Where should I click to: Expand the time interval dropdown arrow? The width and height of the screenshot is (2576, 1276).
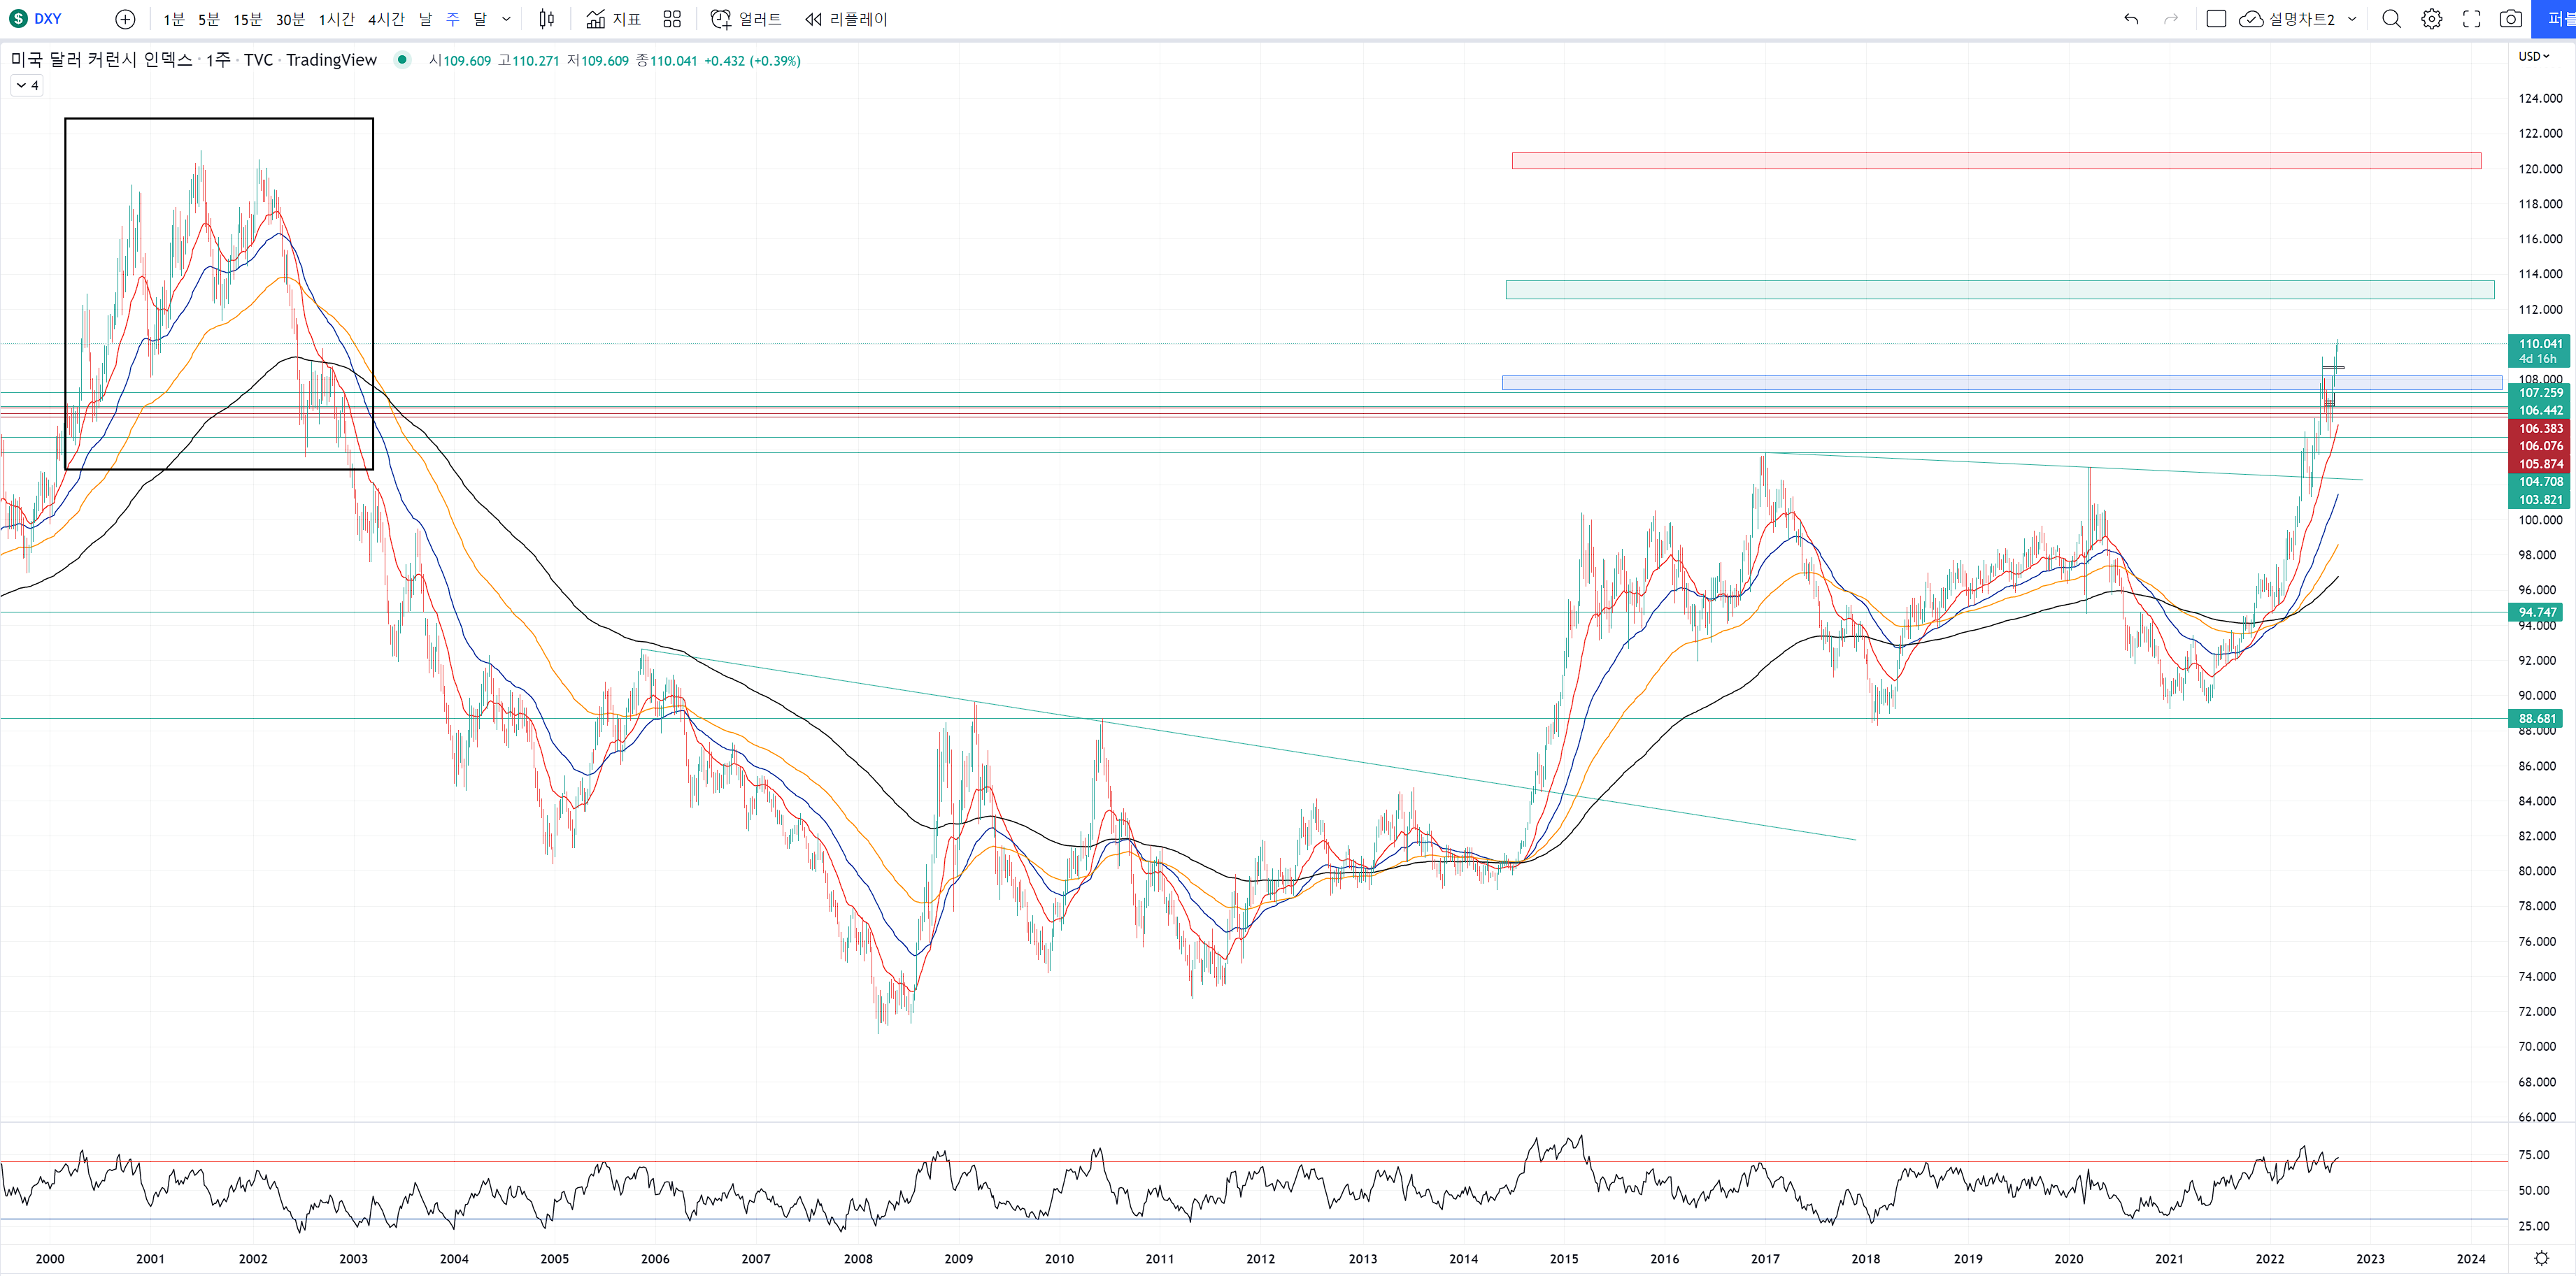coord(506,19)
